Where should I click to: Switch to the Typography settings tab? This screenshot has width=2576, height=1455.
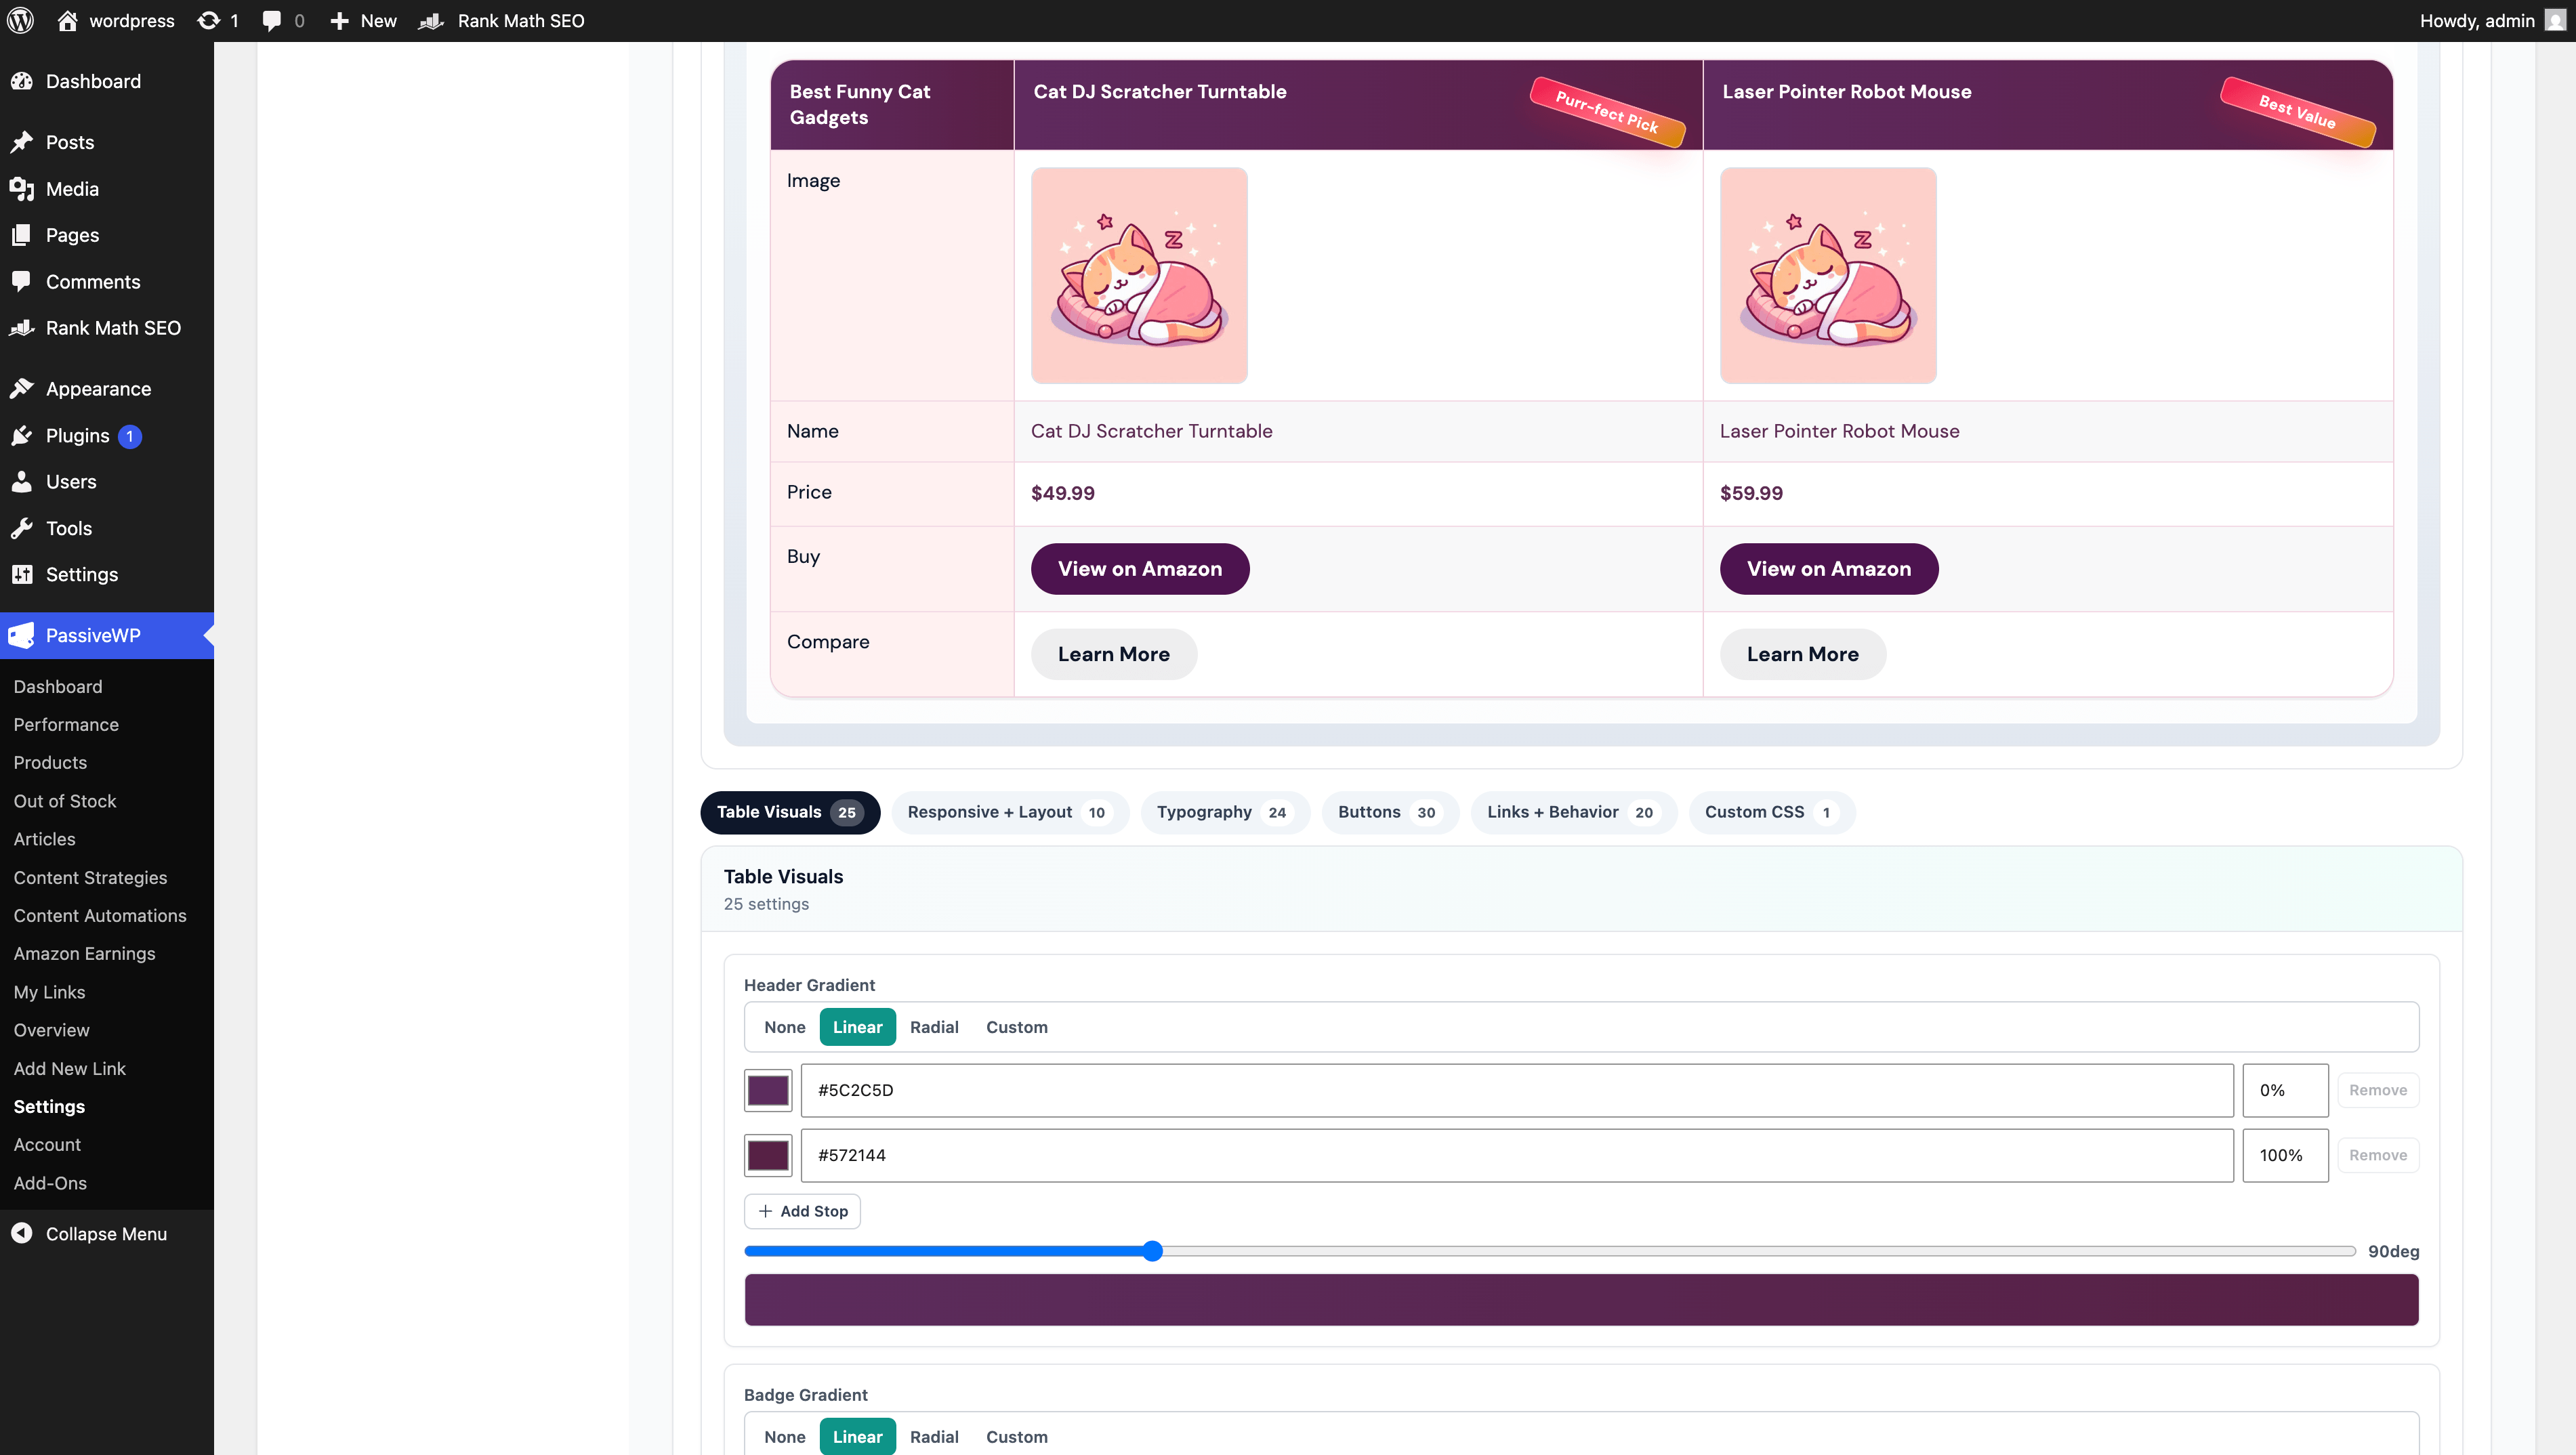1225,812
